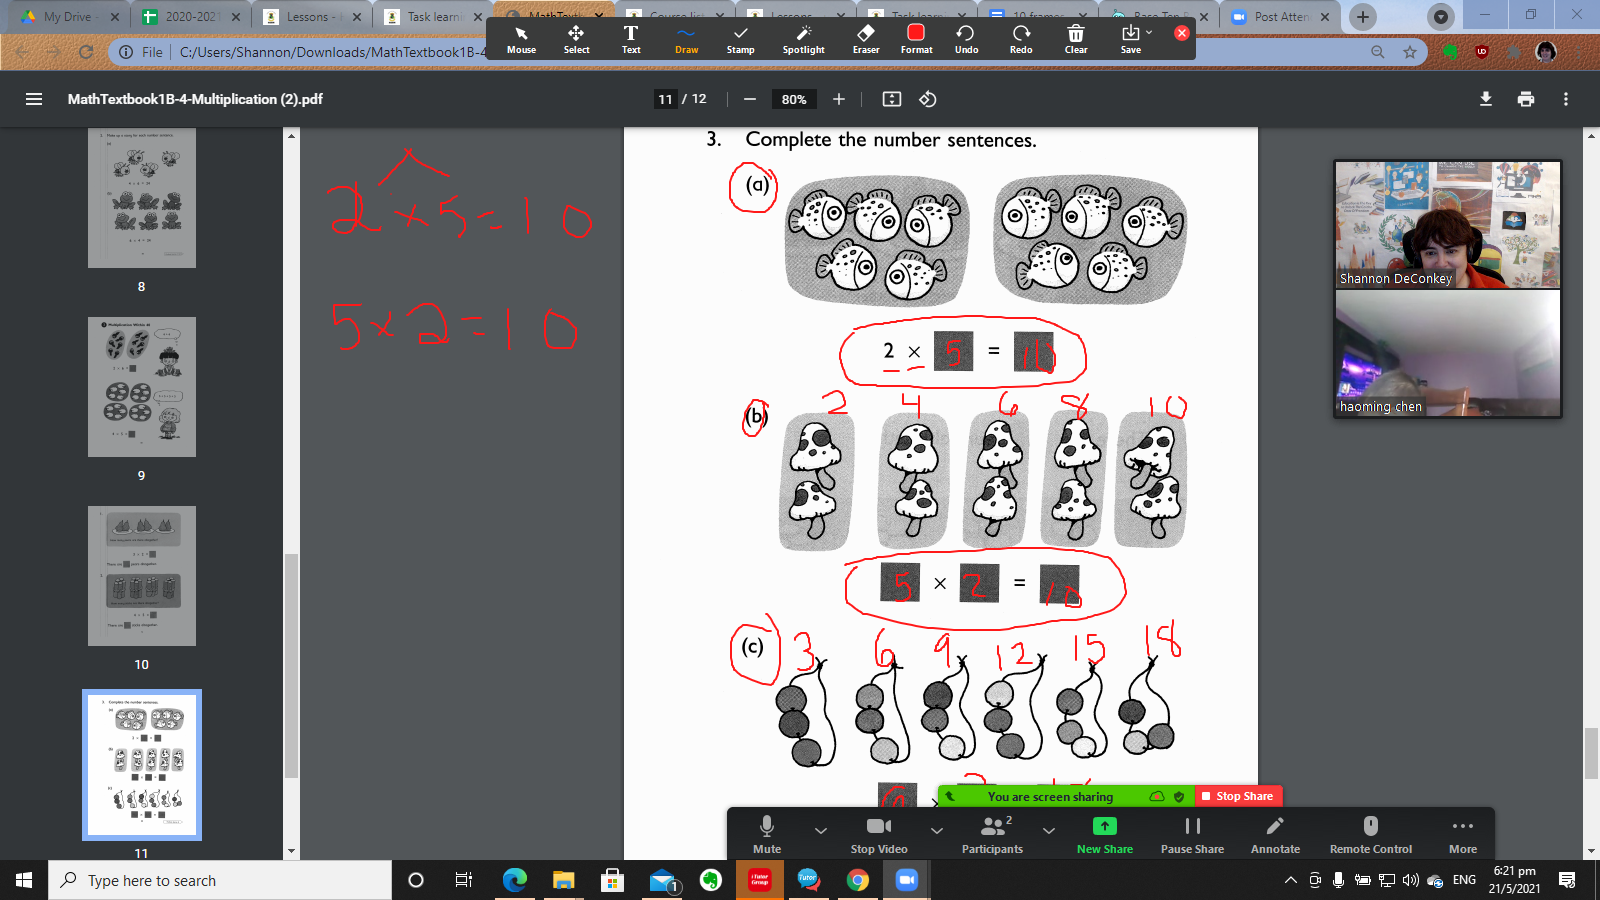Open File Explorer from the taskbar
The image size is (1600, 900).
pos(563,880)
